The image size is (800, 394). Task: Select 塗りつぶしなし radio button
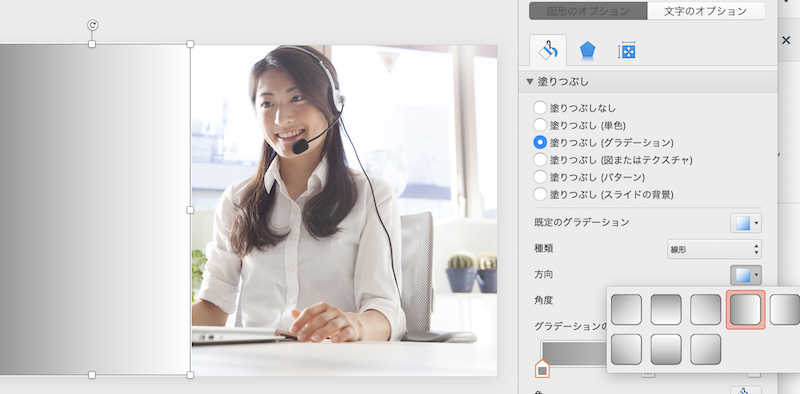(540, 108)
